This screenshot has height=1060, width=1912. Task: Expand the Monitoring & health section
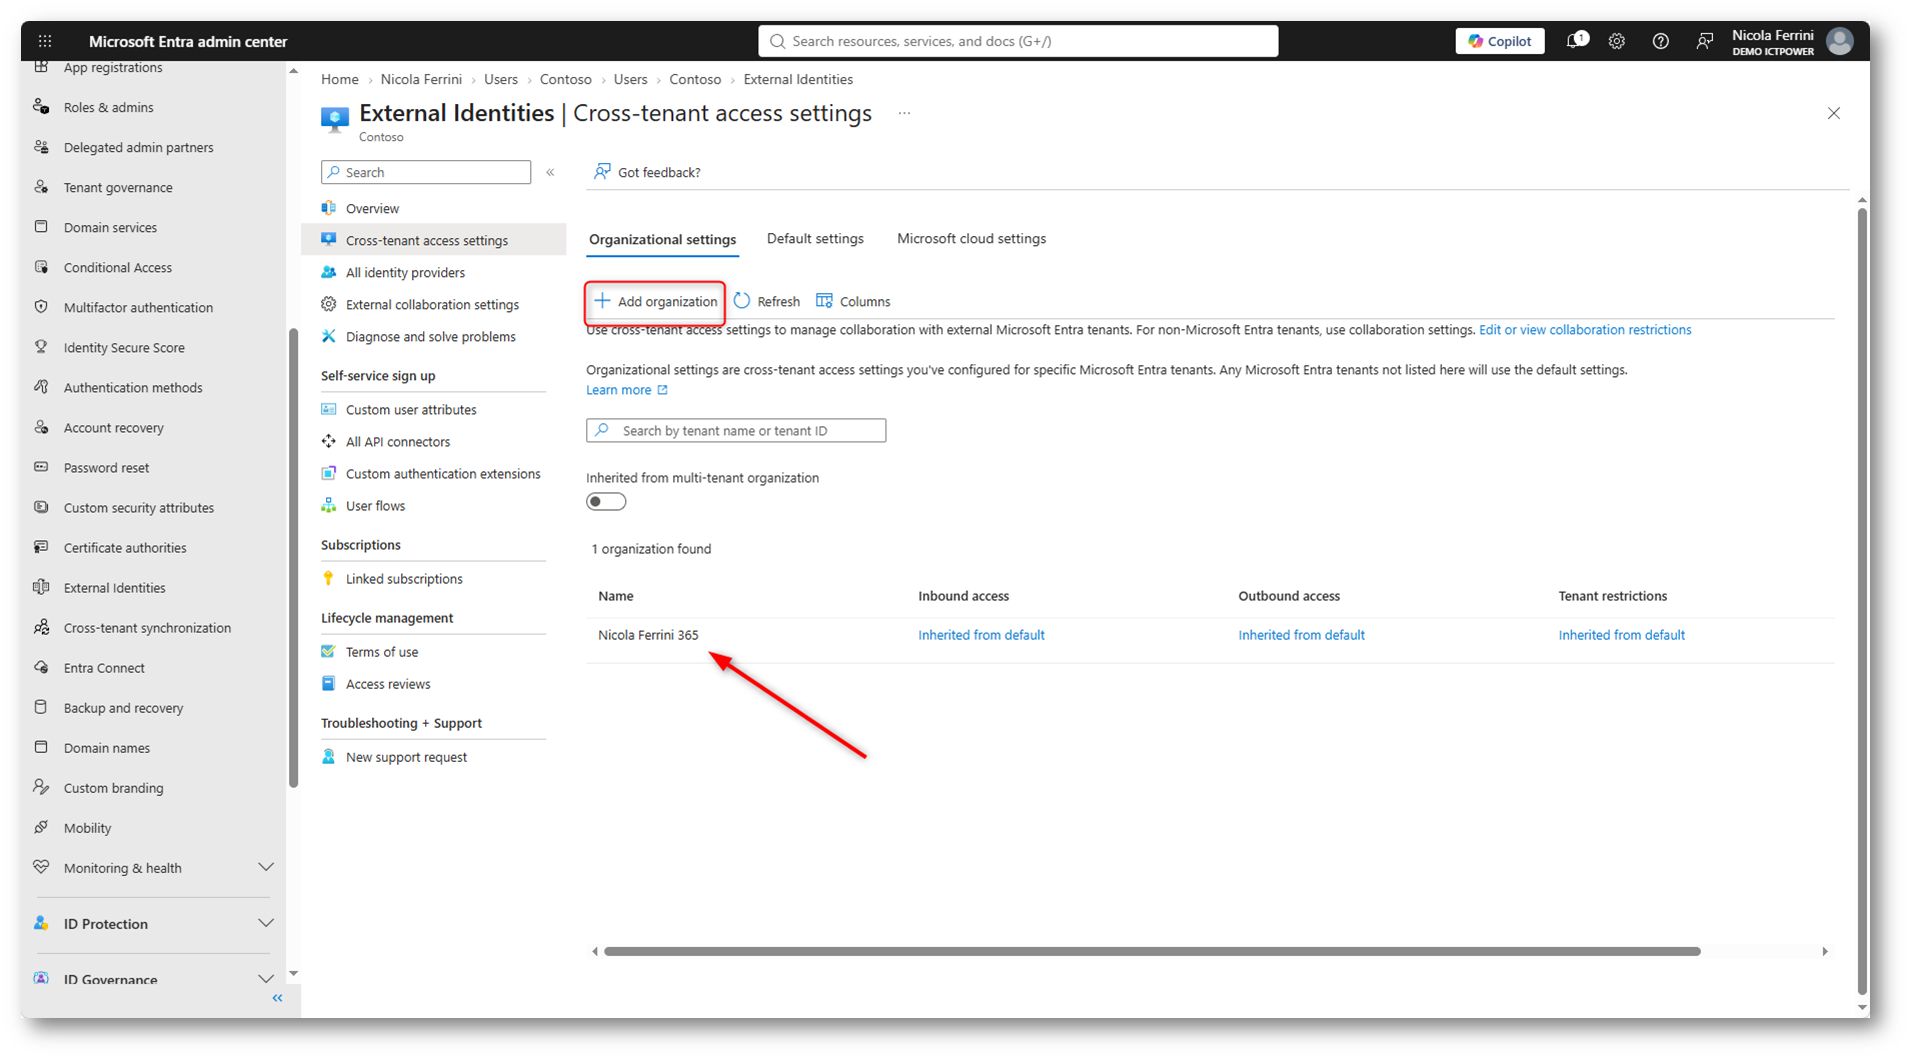tap(266, 868)
